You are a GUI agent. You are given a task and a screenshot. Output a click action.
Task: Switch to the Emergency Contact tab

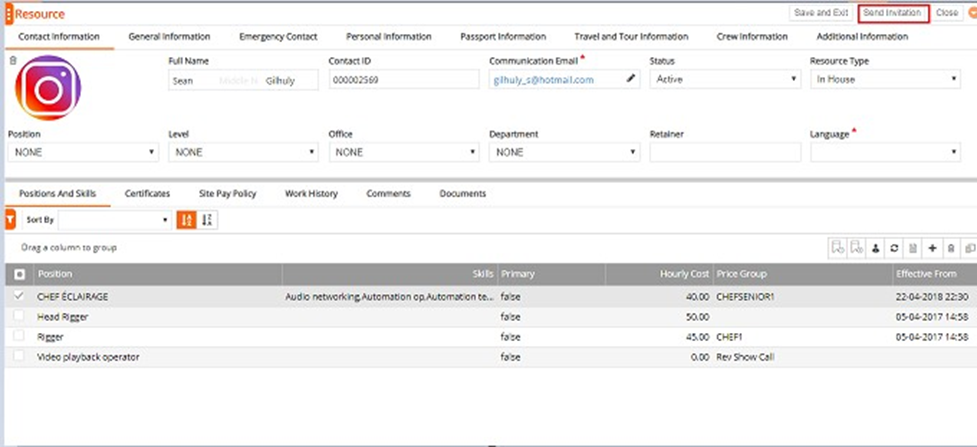coord(278,37)
